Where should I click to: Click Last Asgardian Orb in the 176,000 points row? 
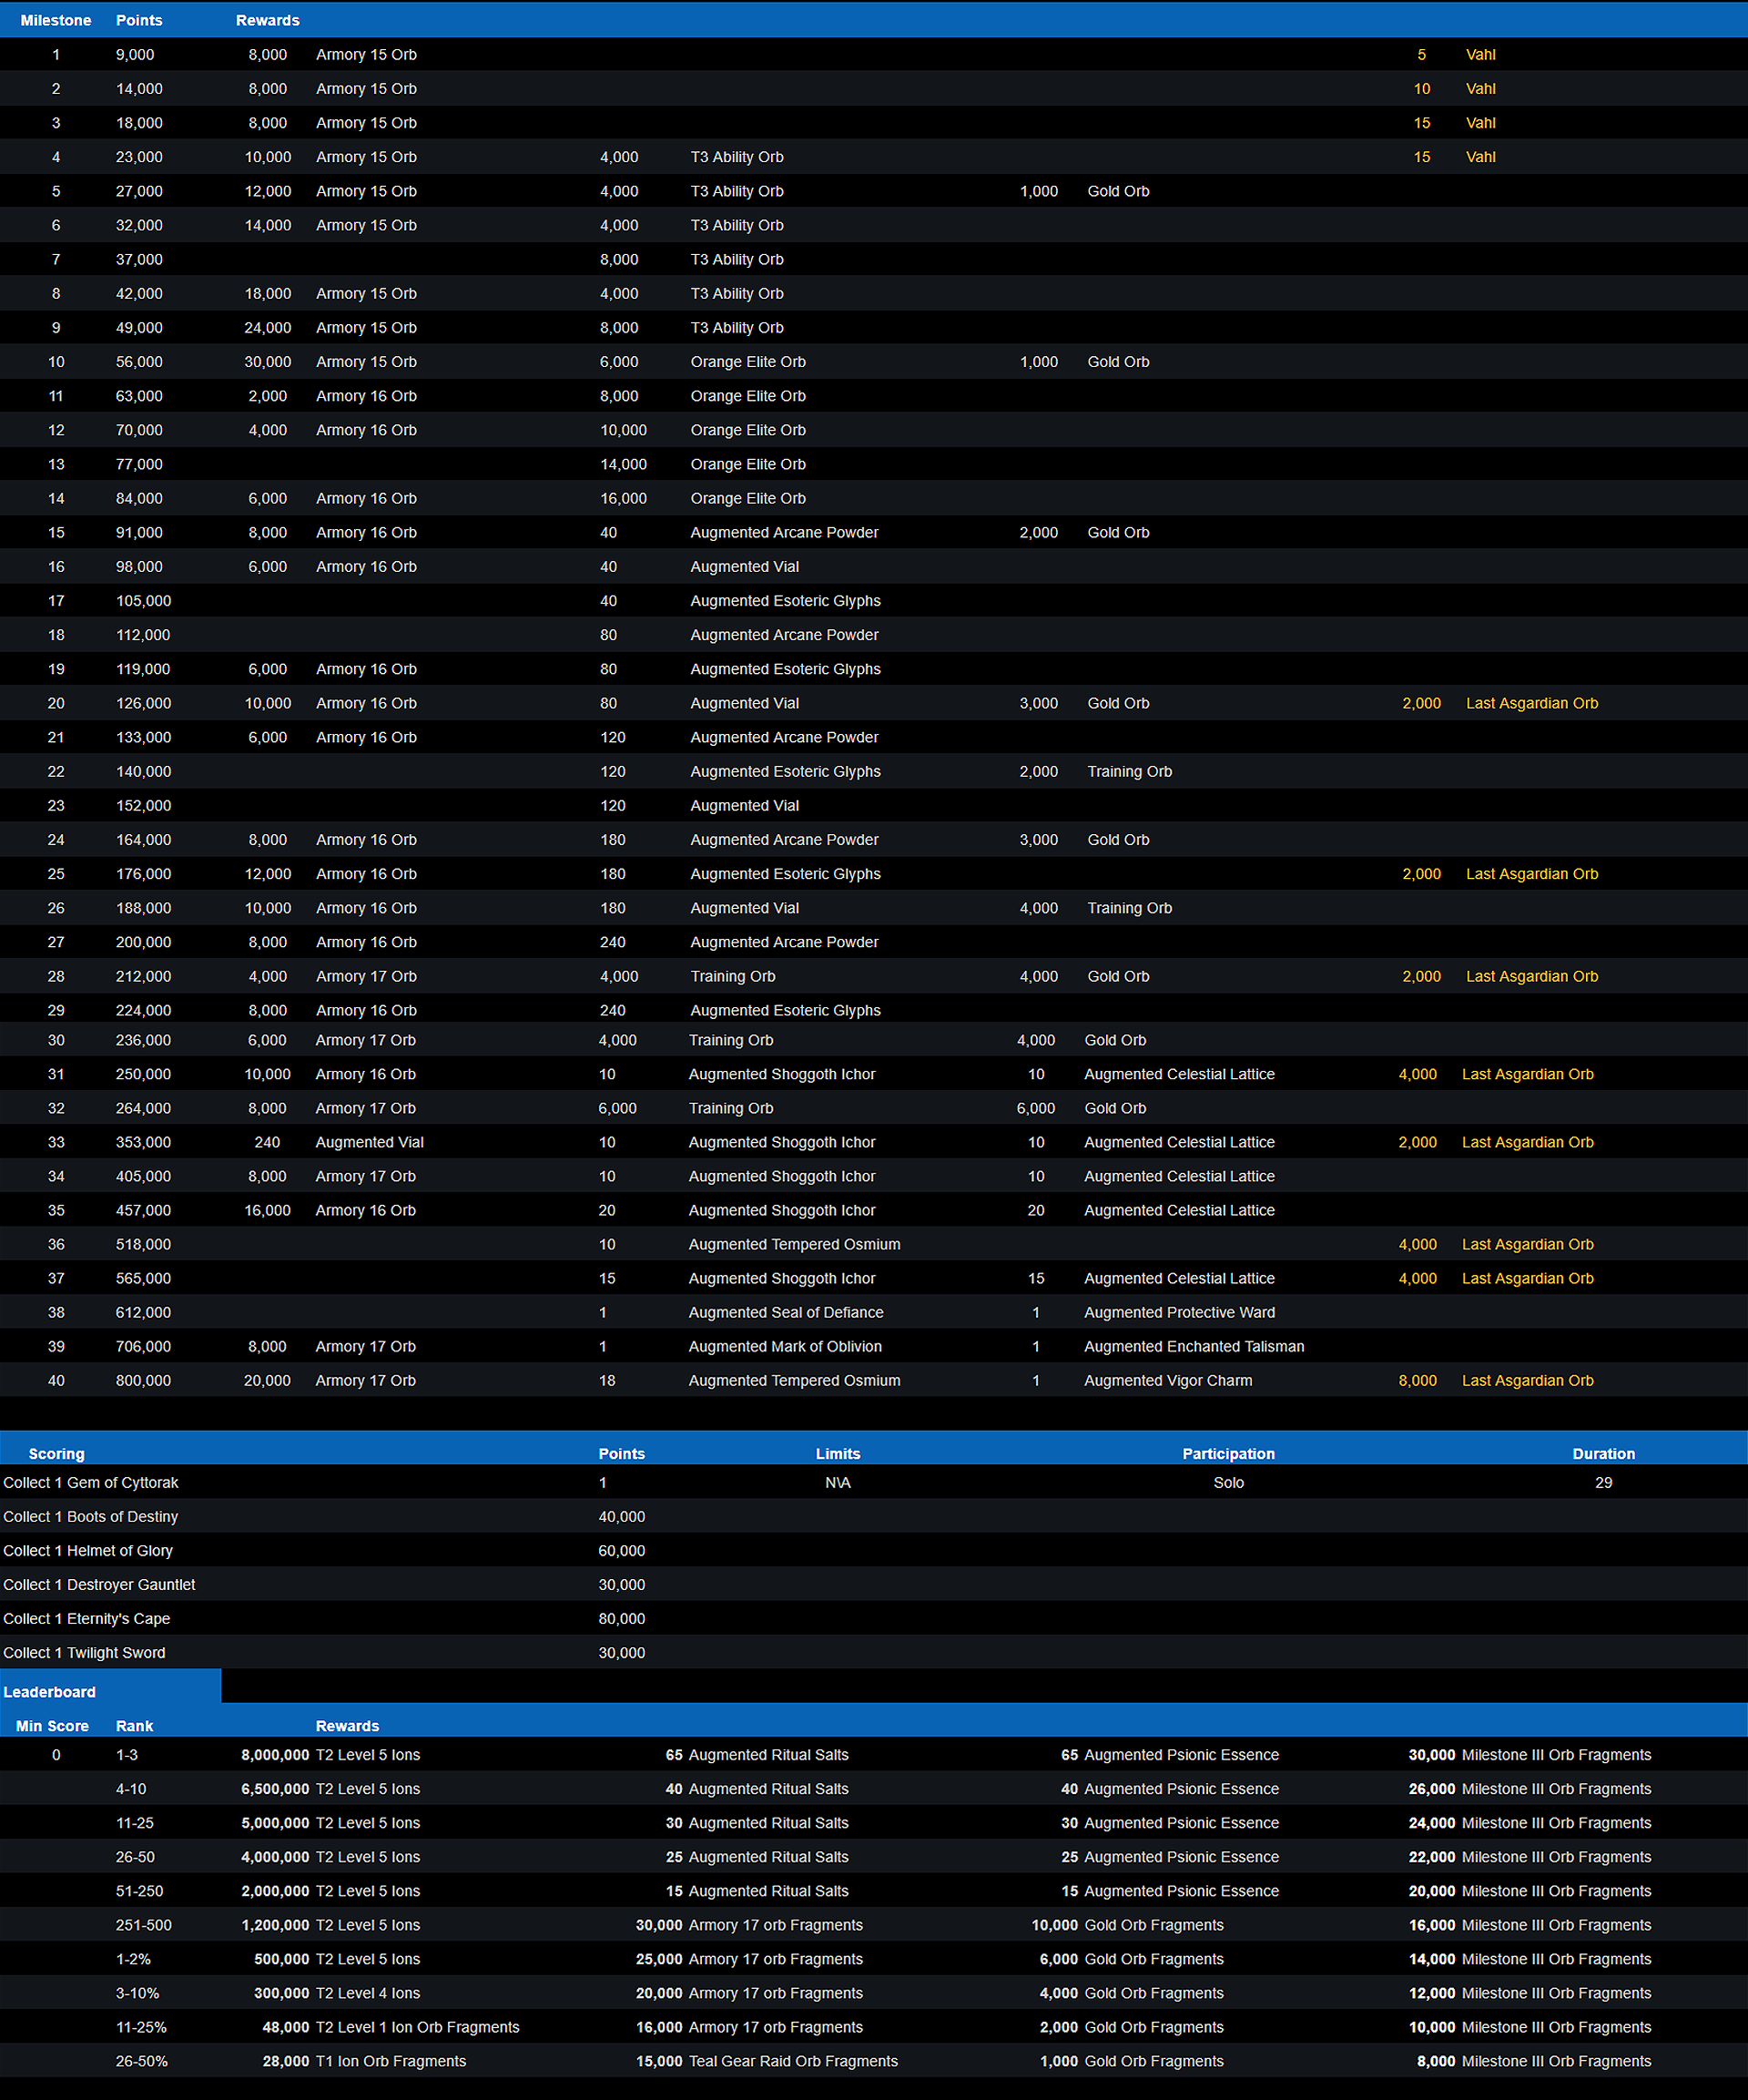pos(1532,874)
